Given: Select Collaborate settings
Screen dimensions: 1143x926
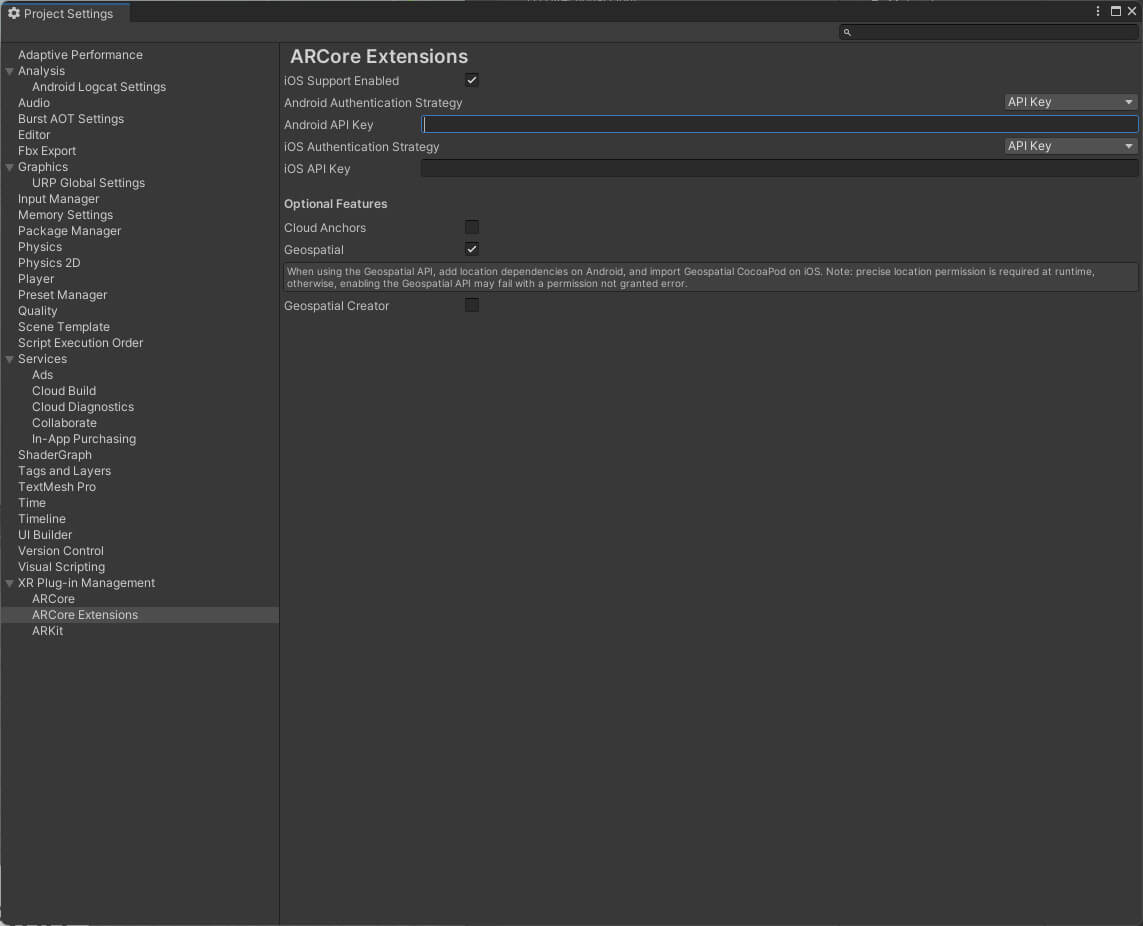Looking at the screenshot, I should pos(64,424).
